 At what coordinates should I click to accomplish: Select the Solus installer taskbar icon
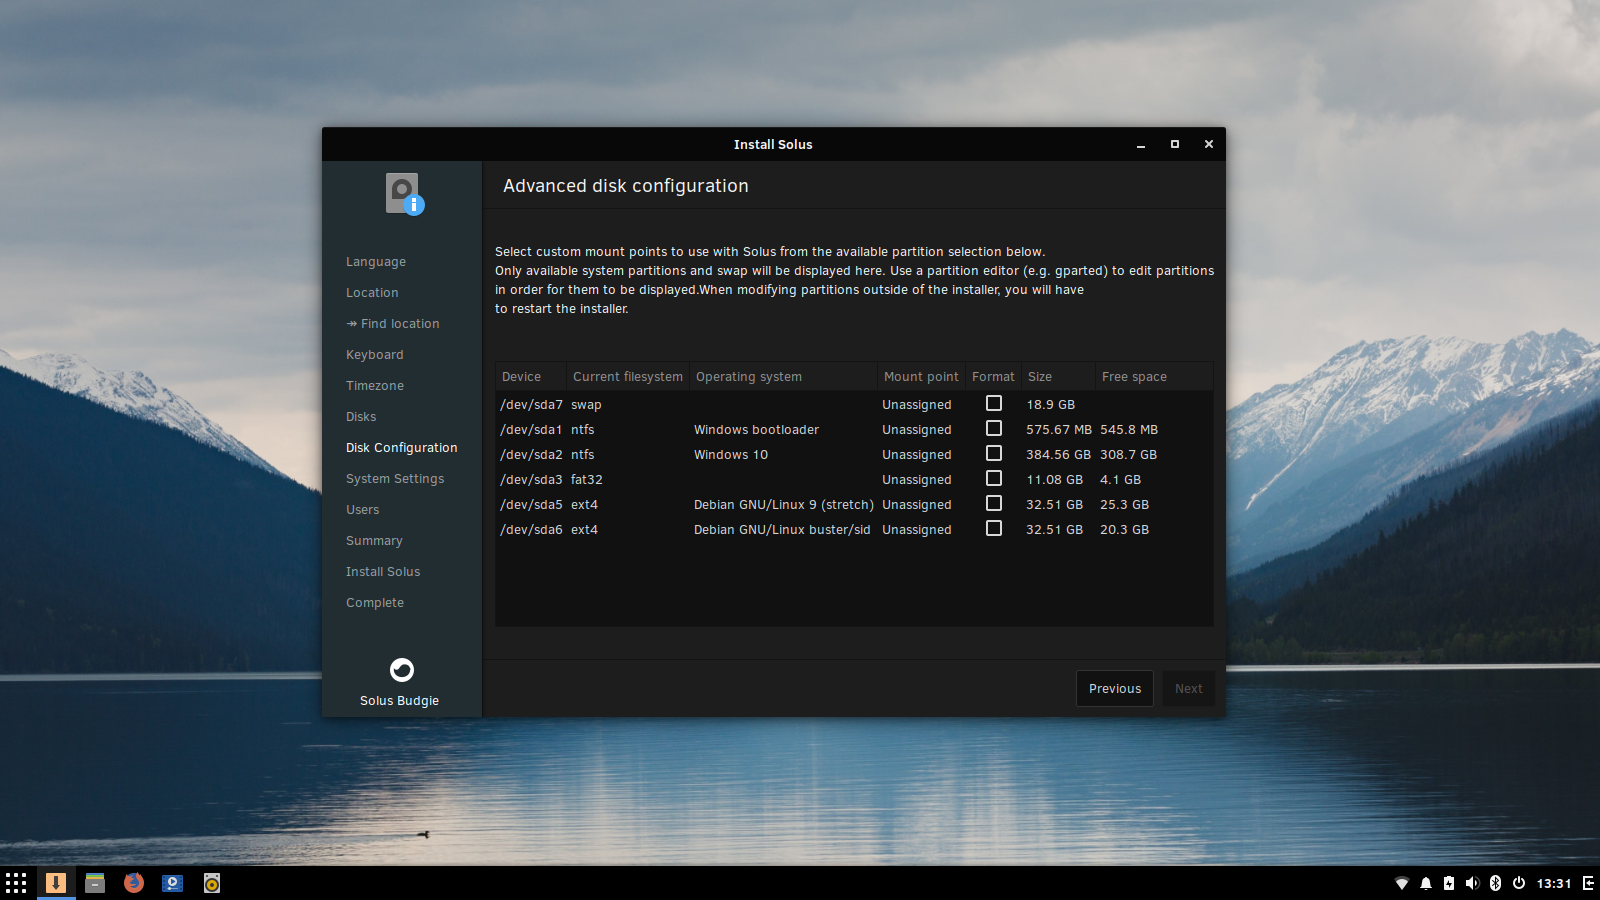56,883
